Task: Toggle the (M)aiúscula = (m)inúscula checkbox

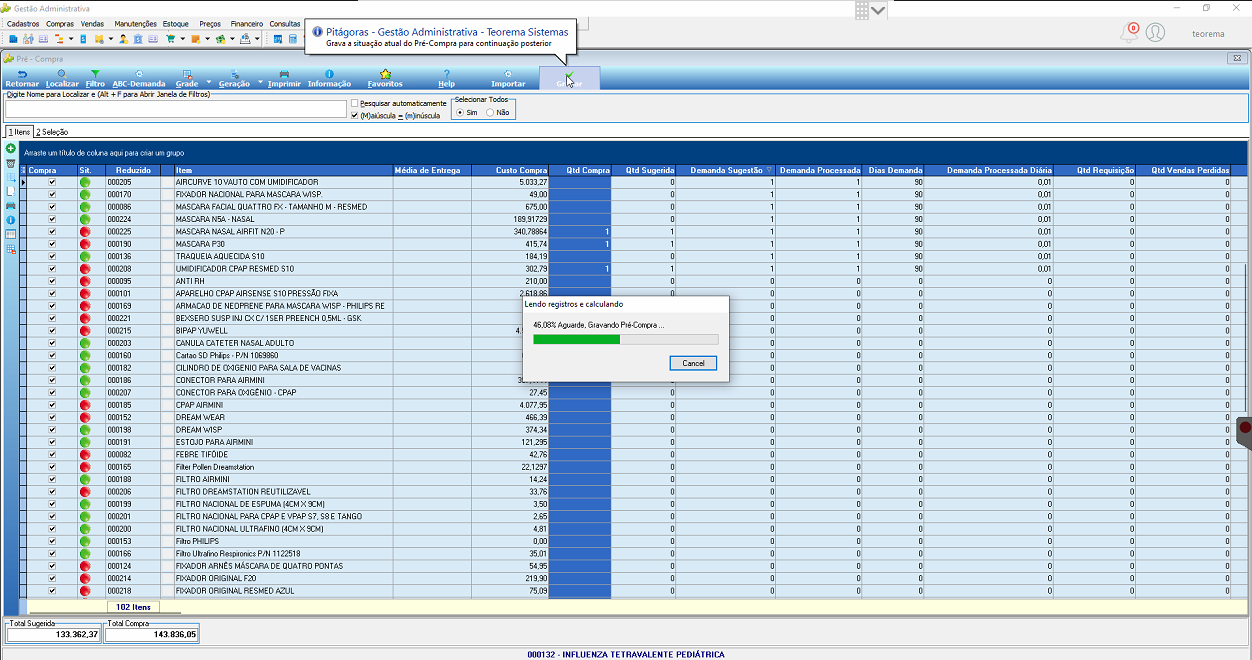Action: coord(355,115)
